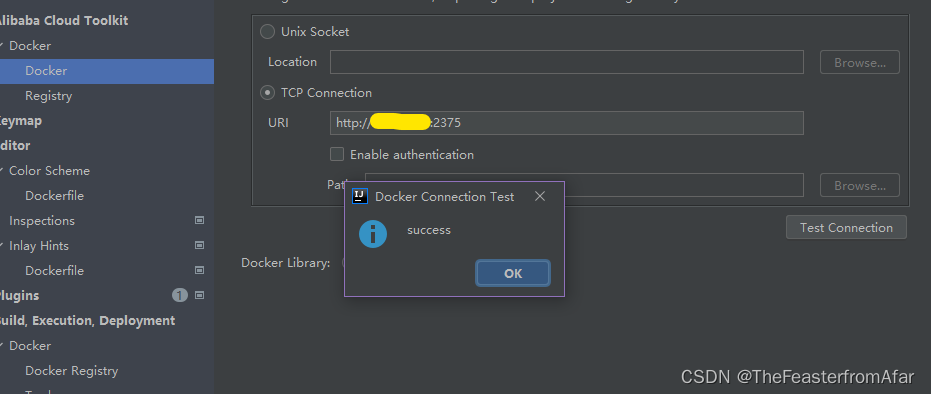Open the Registry settings page
Viewport: 931px width, 394px height.
click(49, 96)
